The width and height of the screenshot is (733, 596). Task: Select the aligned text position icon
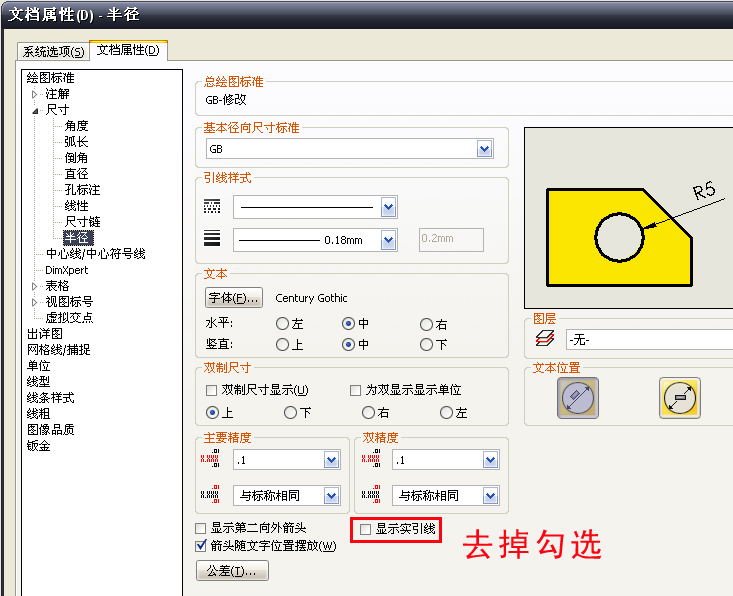pos(577,398)
